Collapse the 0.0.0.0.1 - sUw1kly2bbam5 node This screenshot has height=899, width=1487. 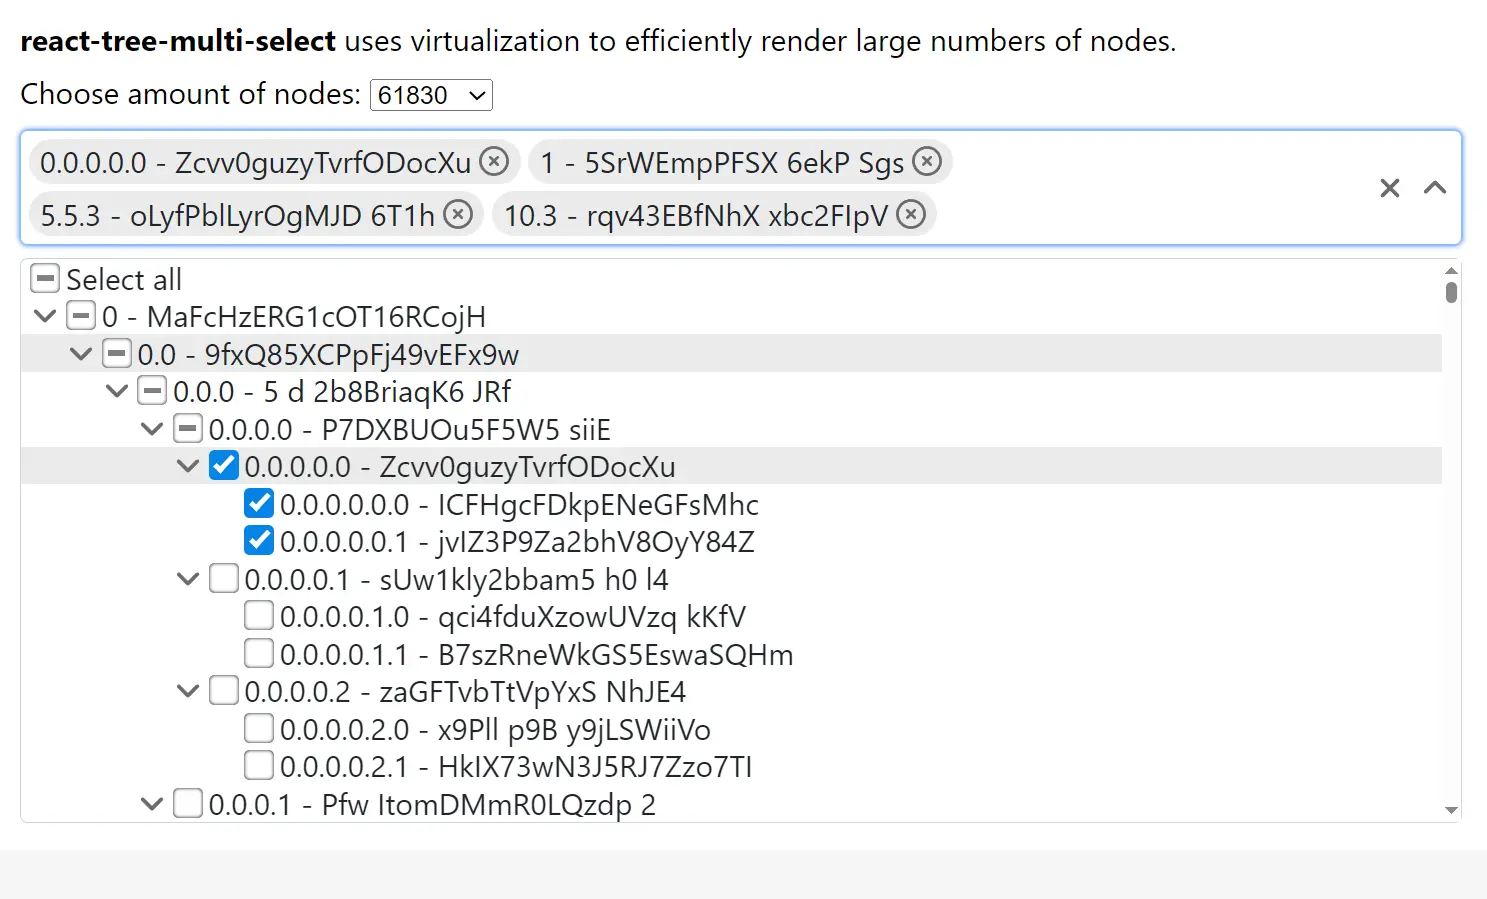[188, 579]
